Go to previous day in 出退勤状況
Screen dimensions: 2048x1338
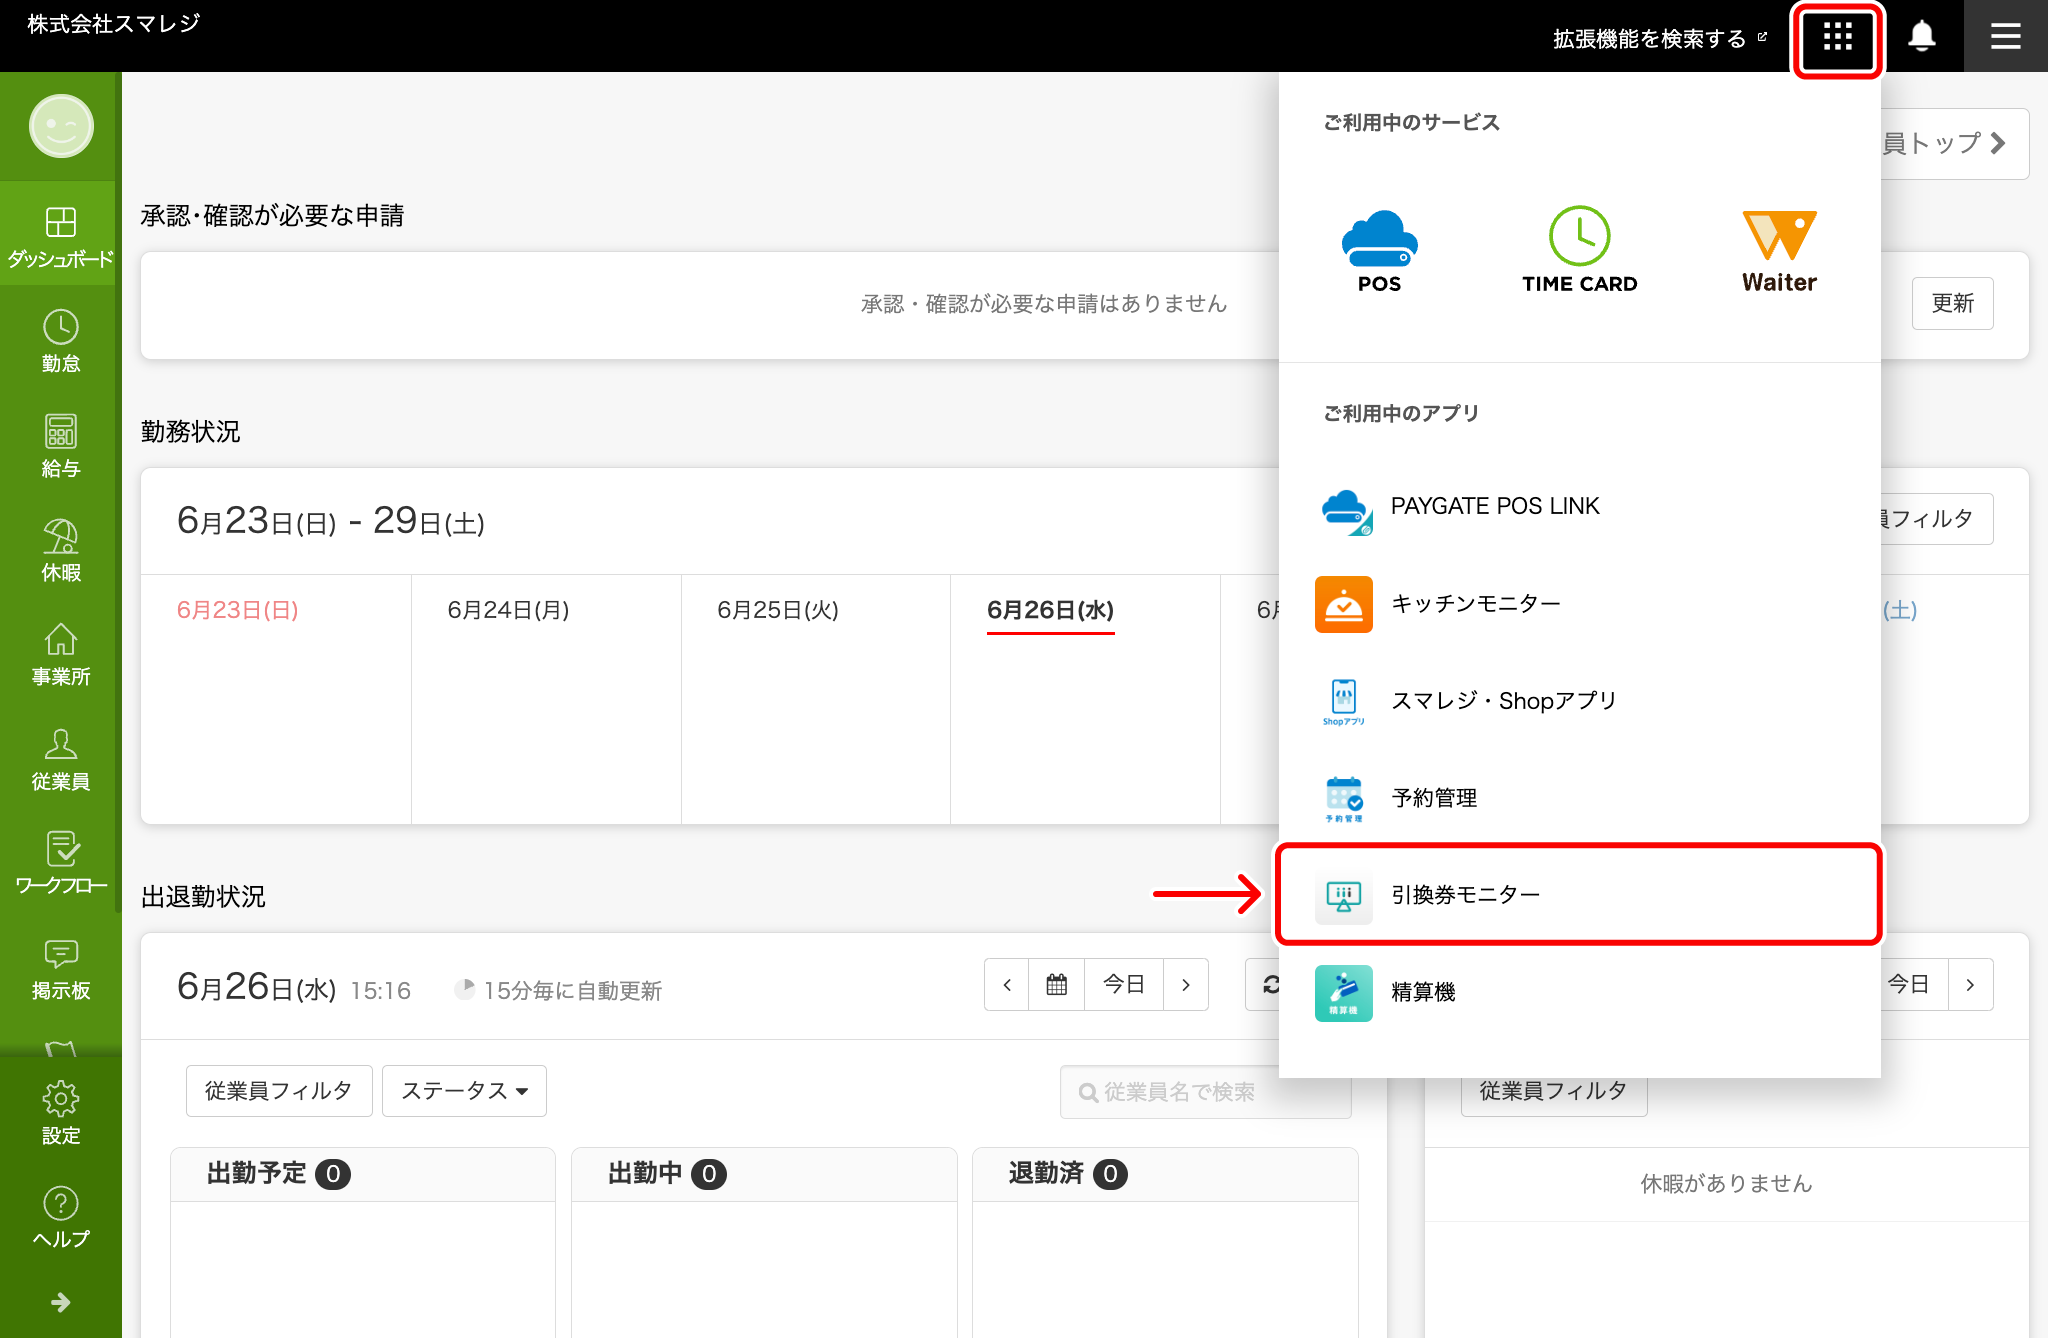[x=1007, y=985]
